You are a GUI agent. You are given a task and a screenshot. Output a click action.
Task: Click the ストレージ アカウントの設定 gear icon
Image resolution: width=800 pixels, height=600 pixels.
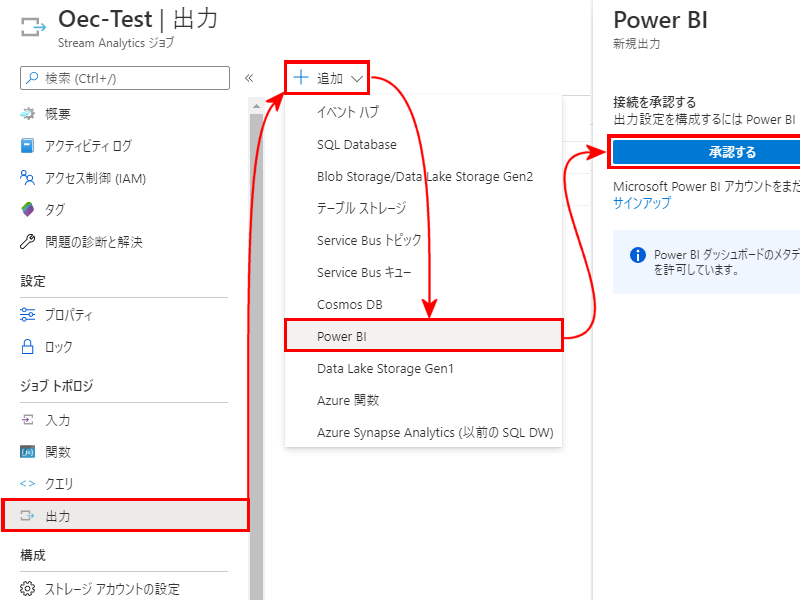(28, 589)
